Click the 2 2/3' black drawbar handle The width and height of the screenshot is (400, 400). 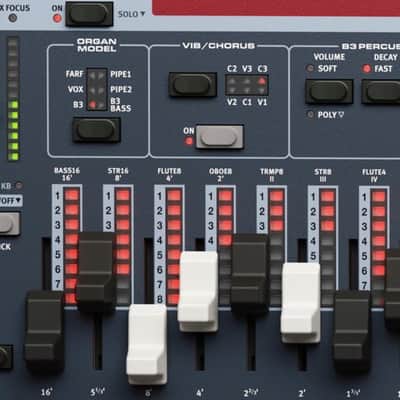[250, 275]
